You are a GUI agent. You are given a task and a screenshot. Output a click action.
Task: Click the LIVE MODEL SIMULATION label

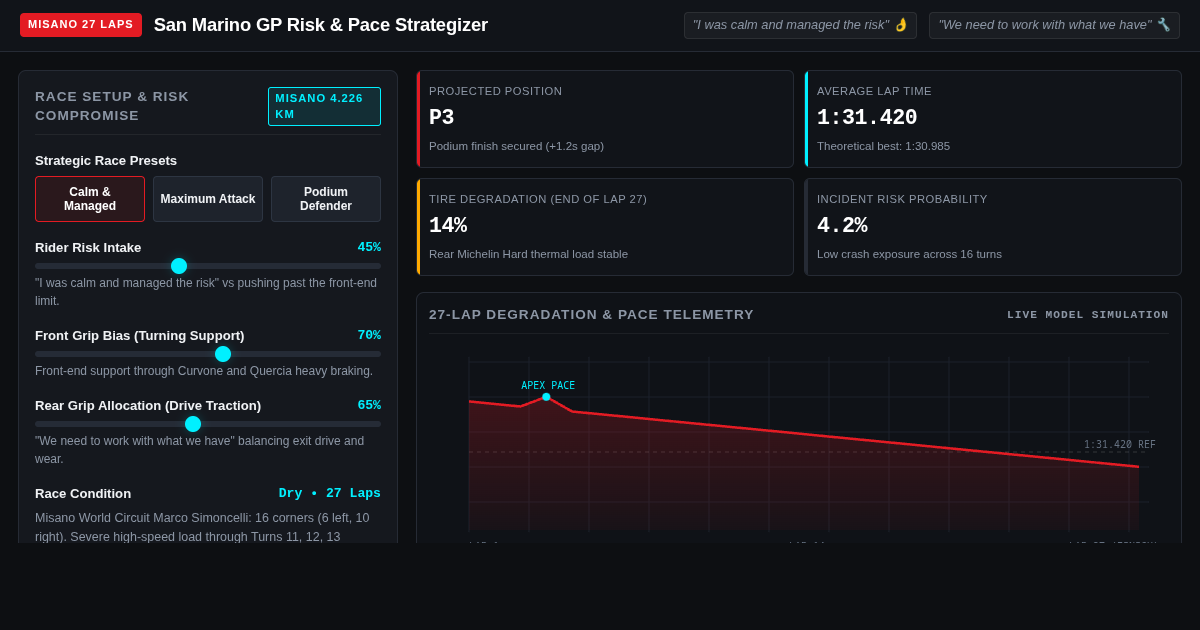point(1088,314)
